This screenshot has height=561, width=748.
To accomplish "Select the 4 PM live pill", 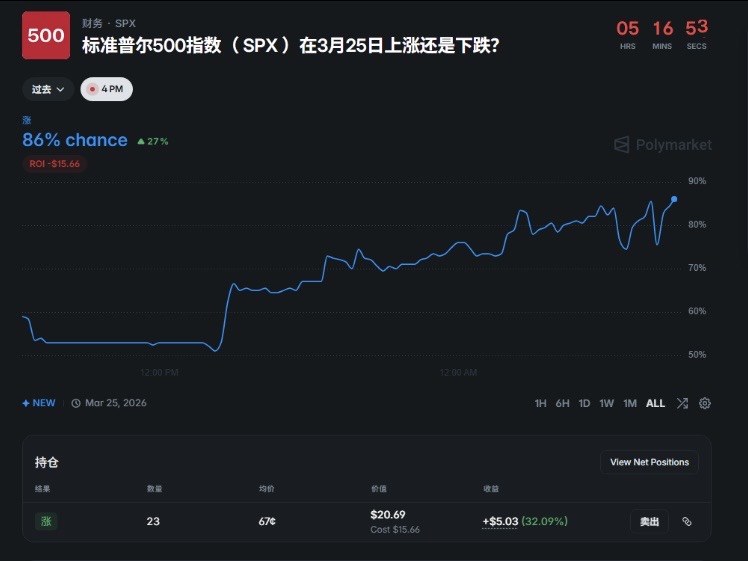I will pos(106,89).
